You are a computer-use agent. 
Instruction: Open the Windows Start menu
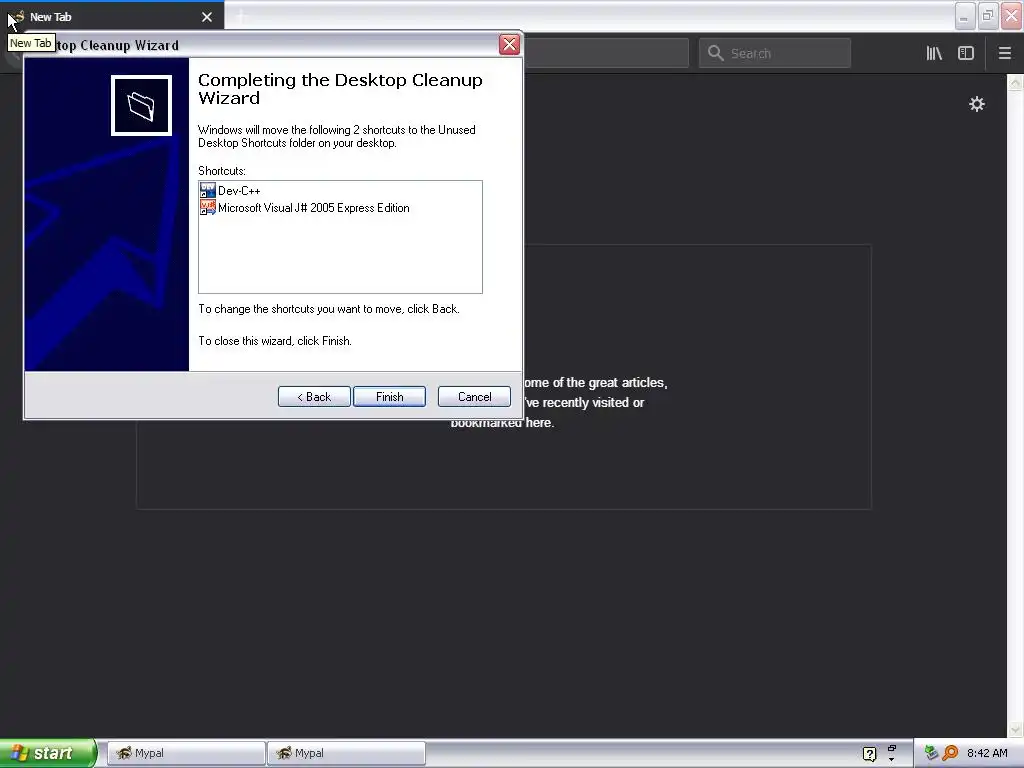click(x=48, y=753)
